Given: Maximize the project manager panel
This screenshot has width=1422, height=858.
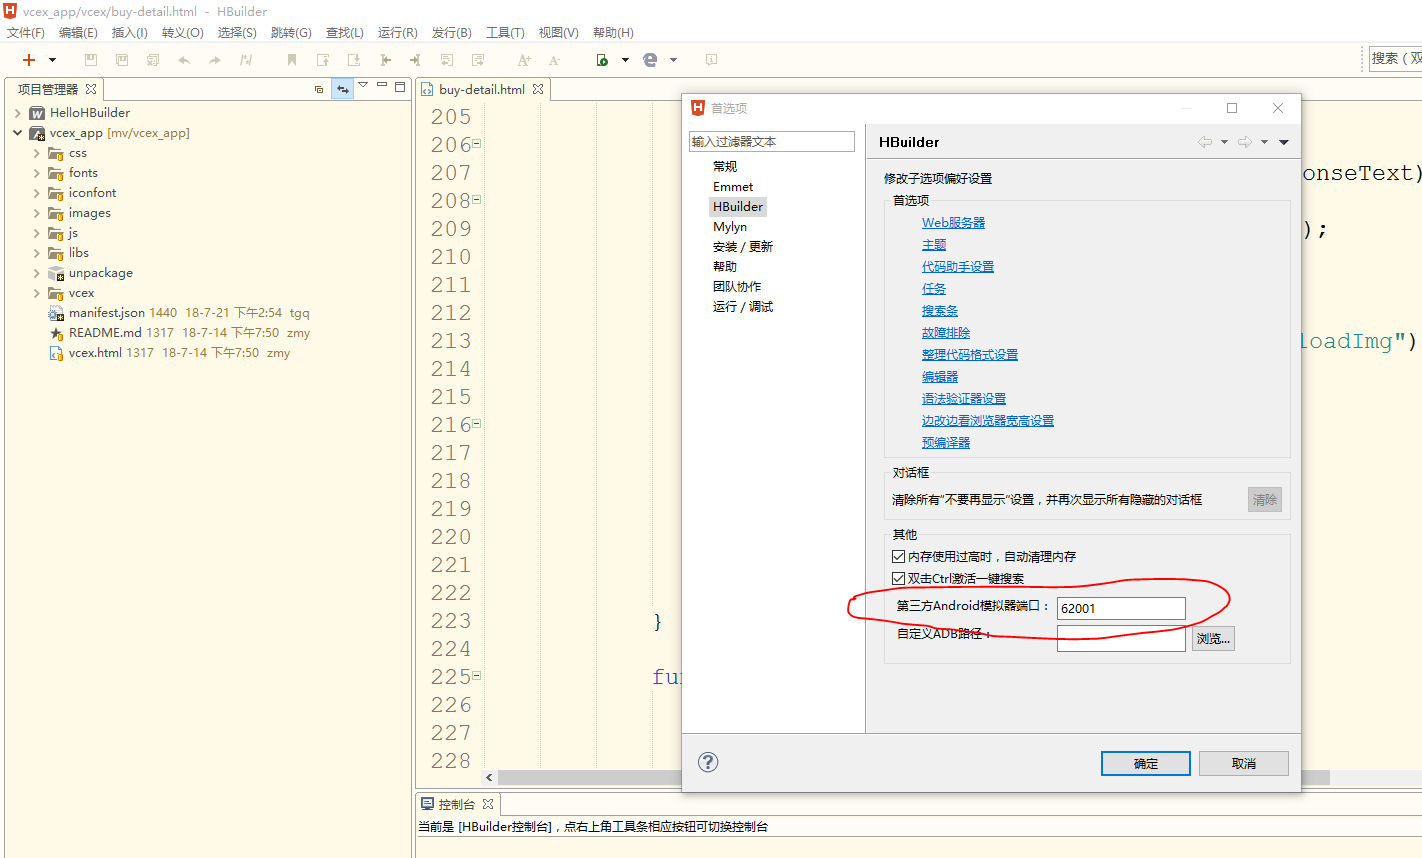Looking at the screenshot, I should pyautogui.click(x=400, y=86).
